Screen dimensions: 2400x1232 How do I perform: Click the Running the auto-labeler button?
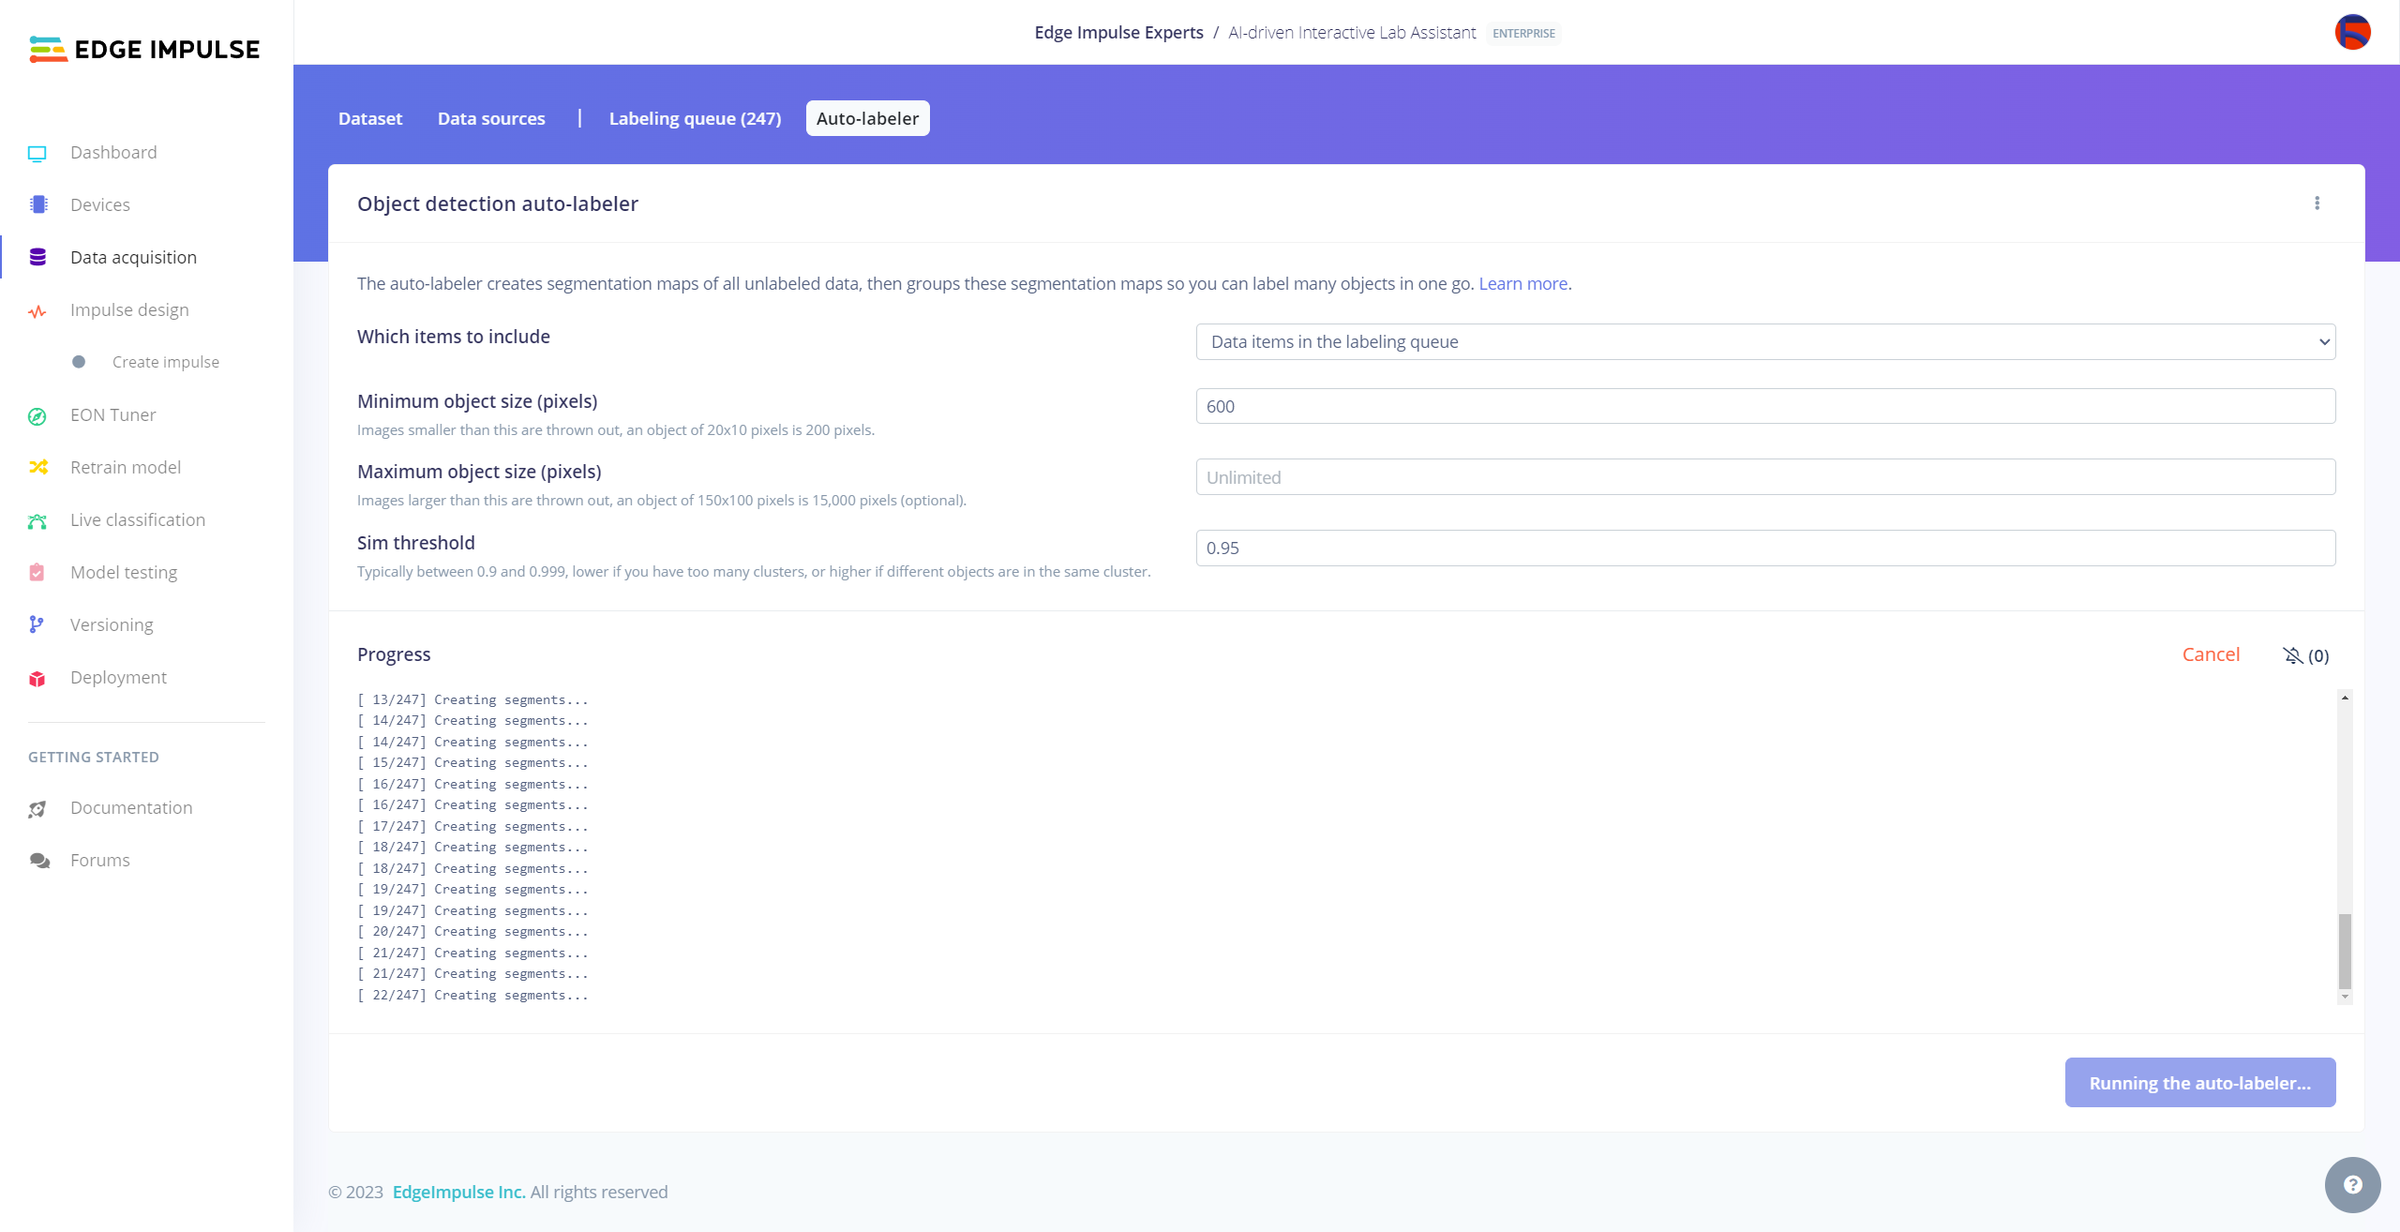click(x=2200, y=1082)
